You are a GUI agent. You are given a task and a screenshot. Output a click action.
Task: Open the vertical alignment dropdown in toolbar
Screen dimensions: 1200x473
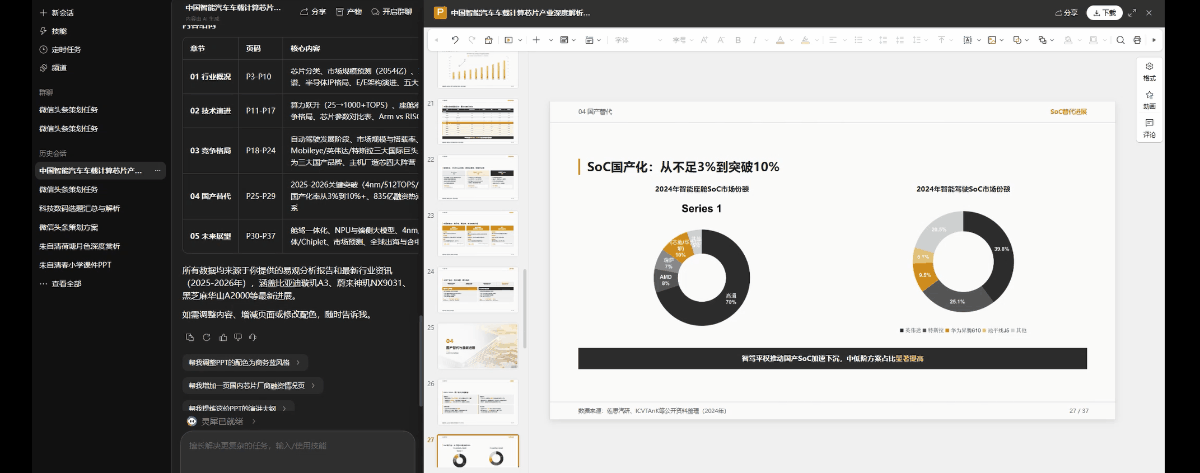tap(944, 40)
